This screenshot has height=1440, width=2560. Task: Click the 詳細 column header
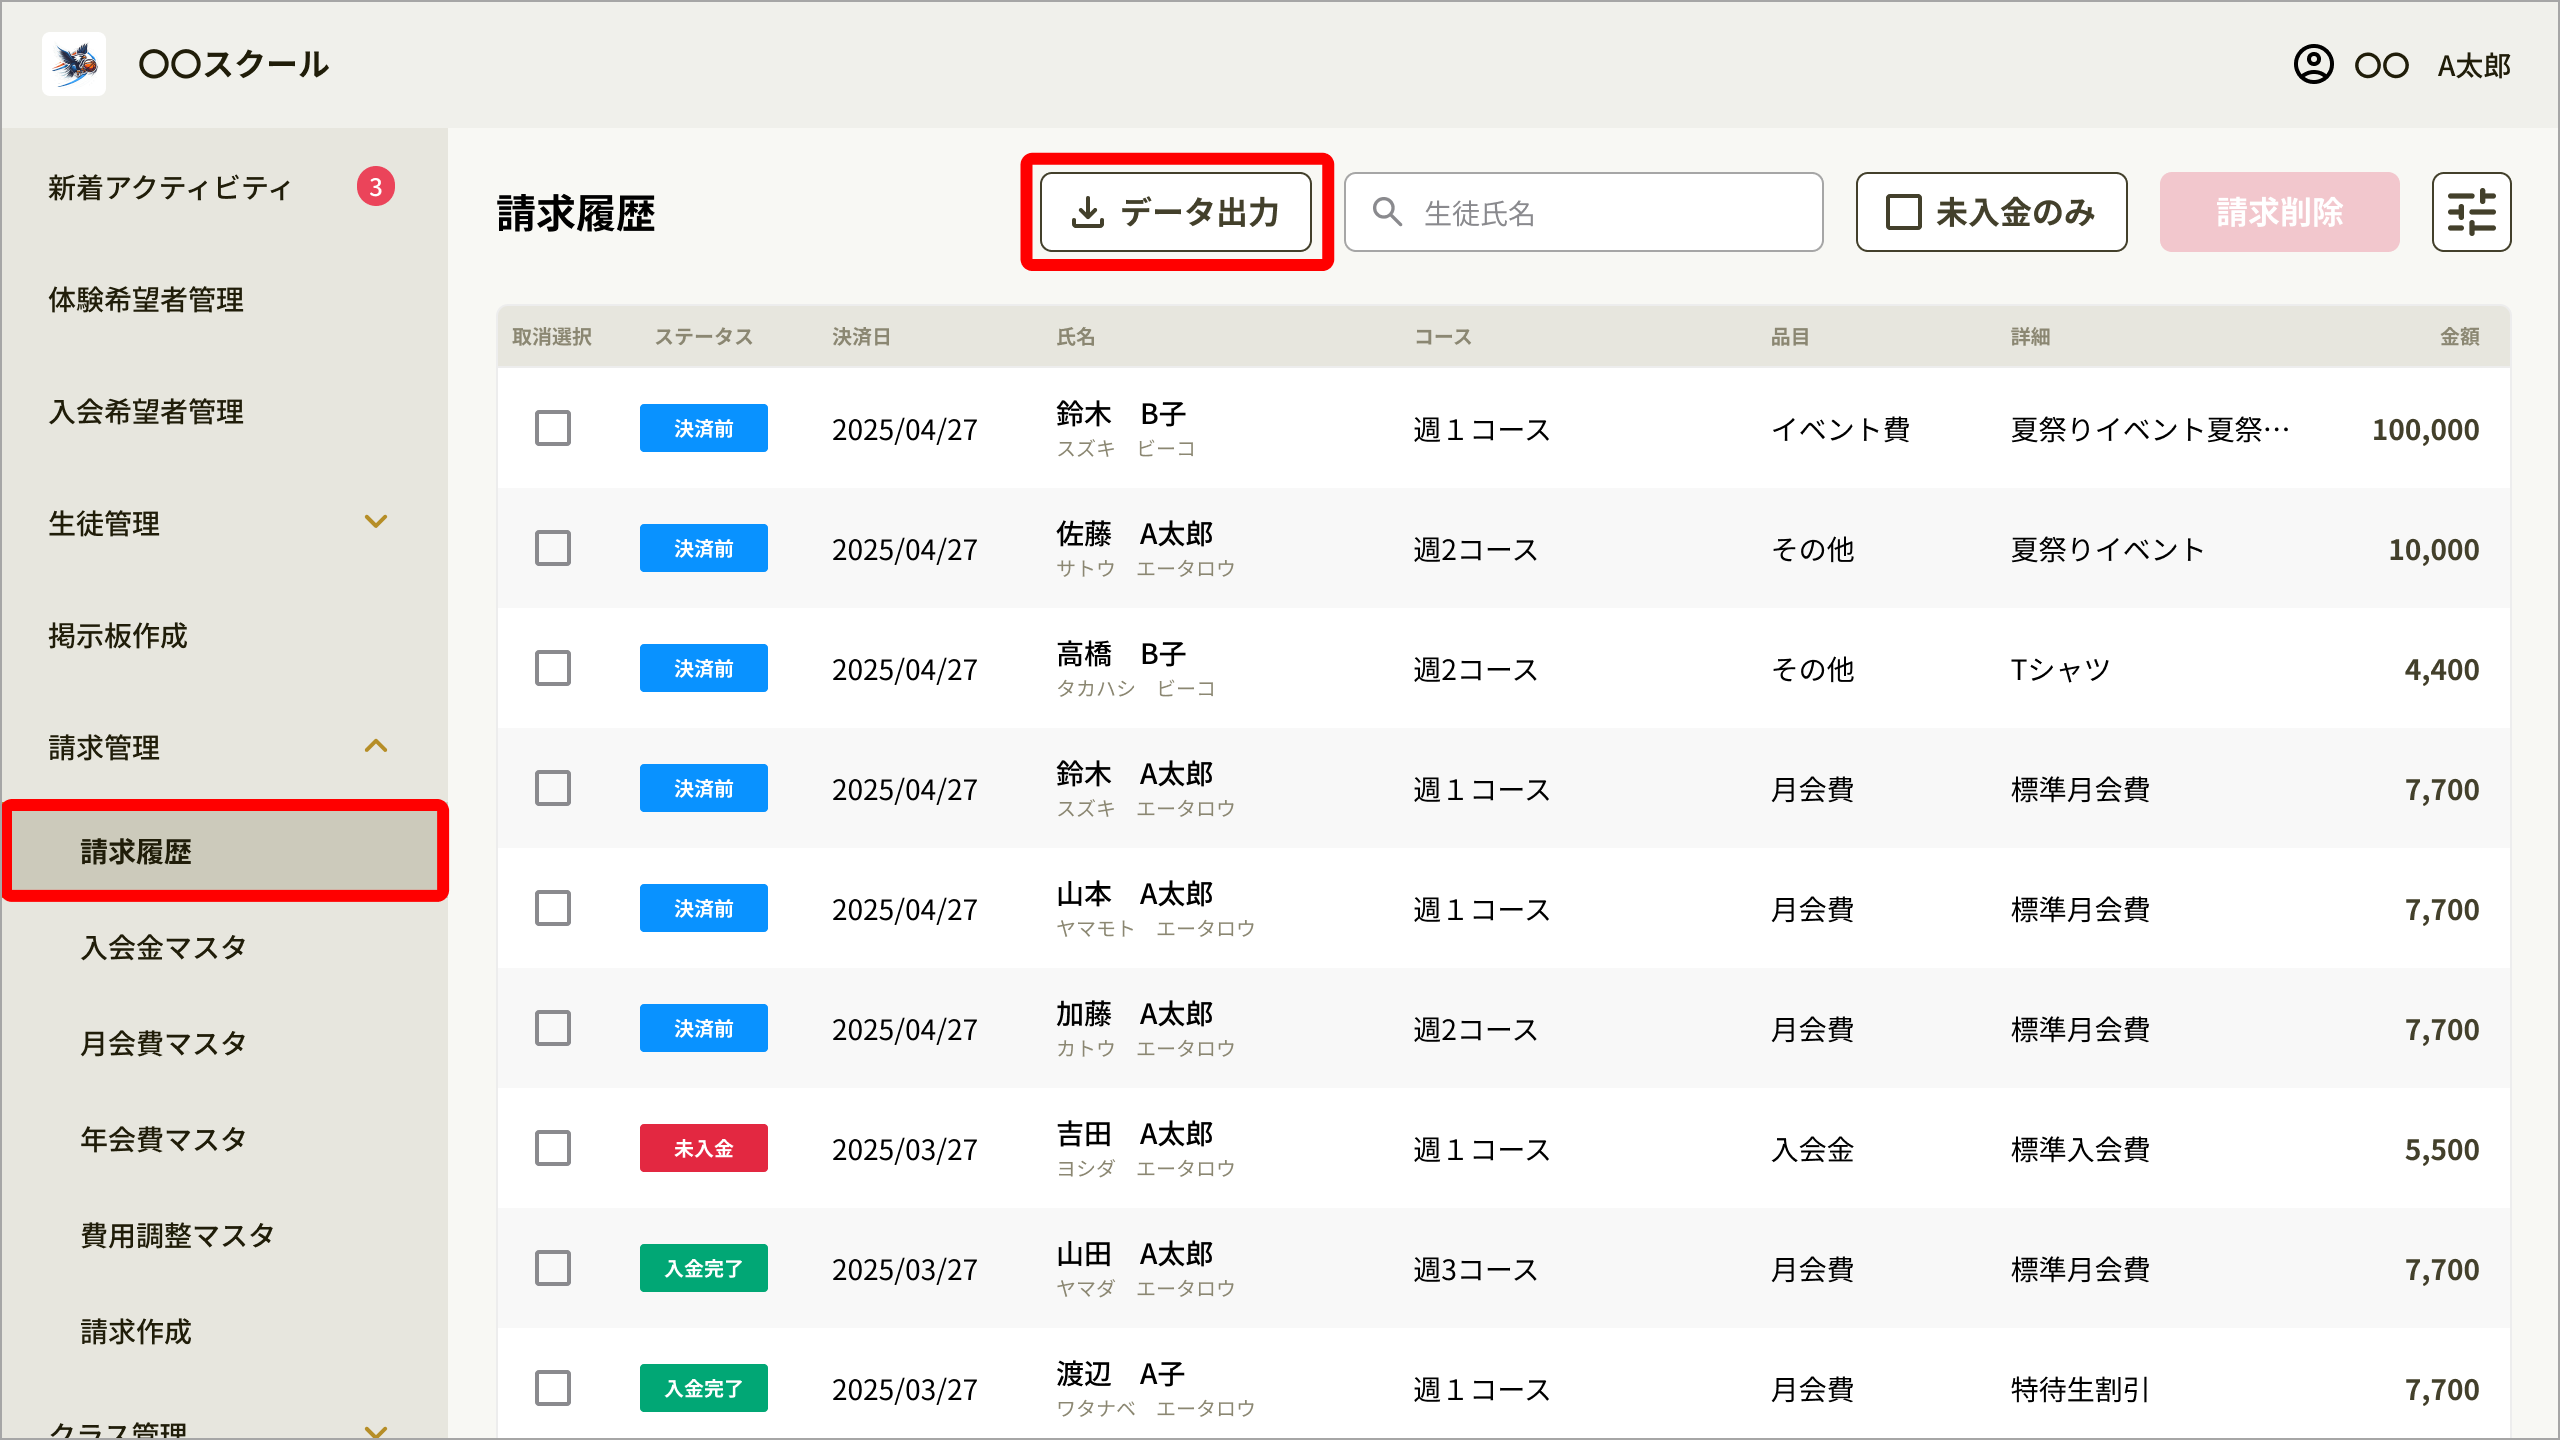(2030, 337)
